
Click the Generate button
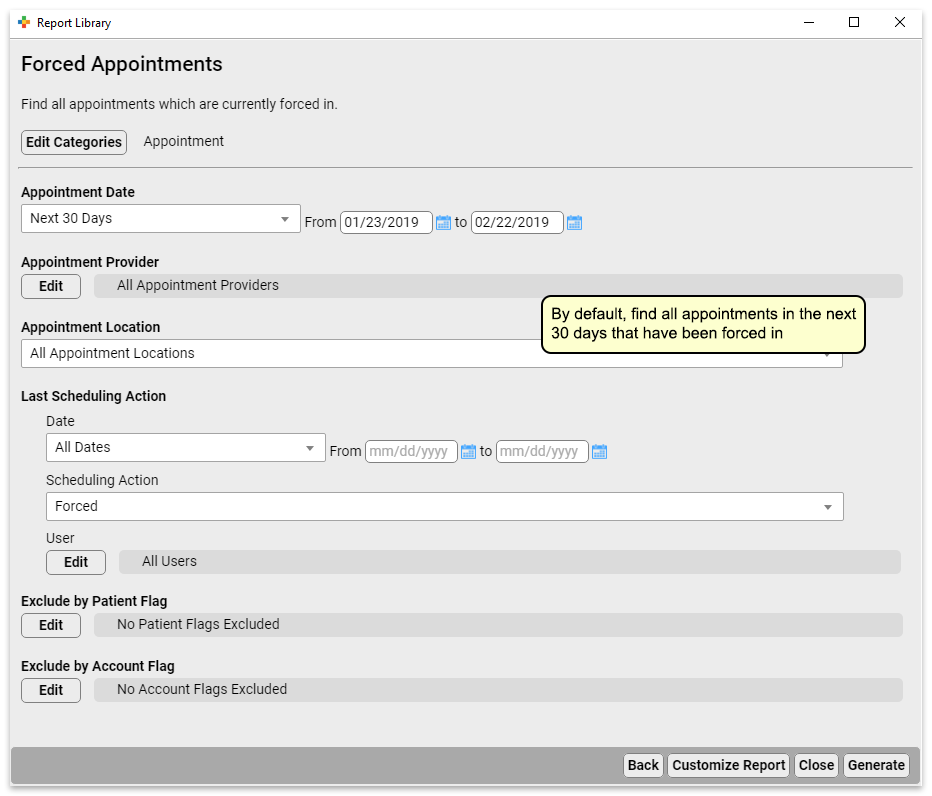876,765
